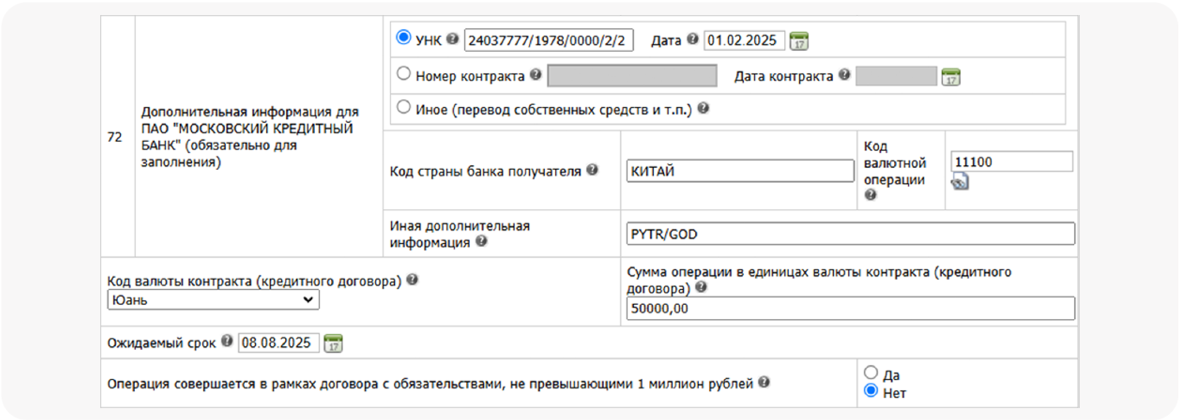Click the КИТАЙ country input field
Viewport: 1179px width, 420px height.
click(738, 171)
